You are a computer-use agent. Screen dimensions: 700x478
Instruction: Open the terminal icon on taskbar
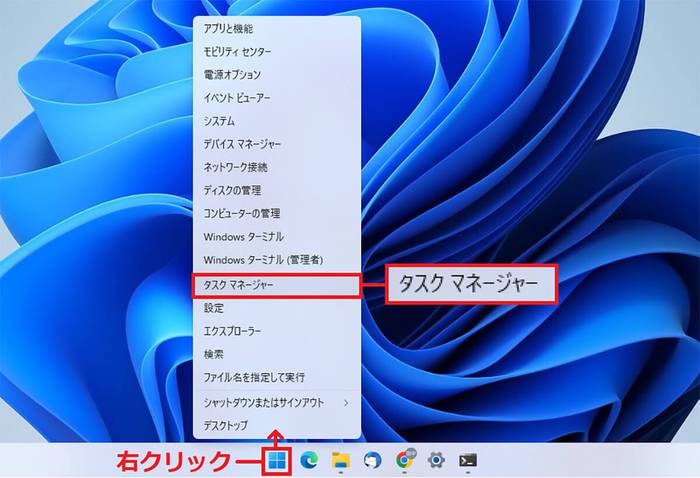point(468,460)
